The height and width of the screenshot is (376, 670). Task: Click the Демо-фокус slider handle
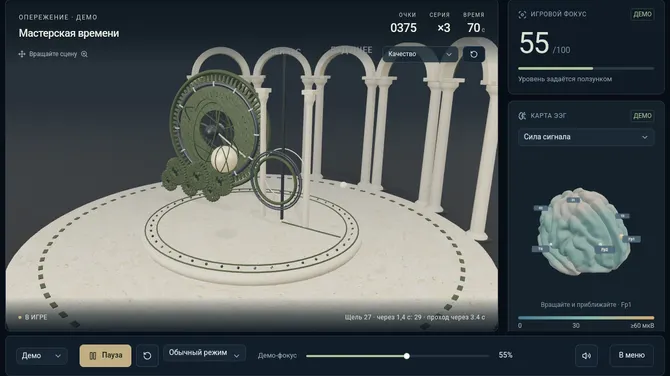pos(407,356)
